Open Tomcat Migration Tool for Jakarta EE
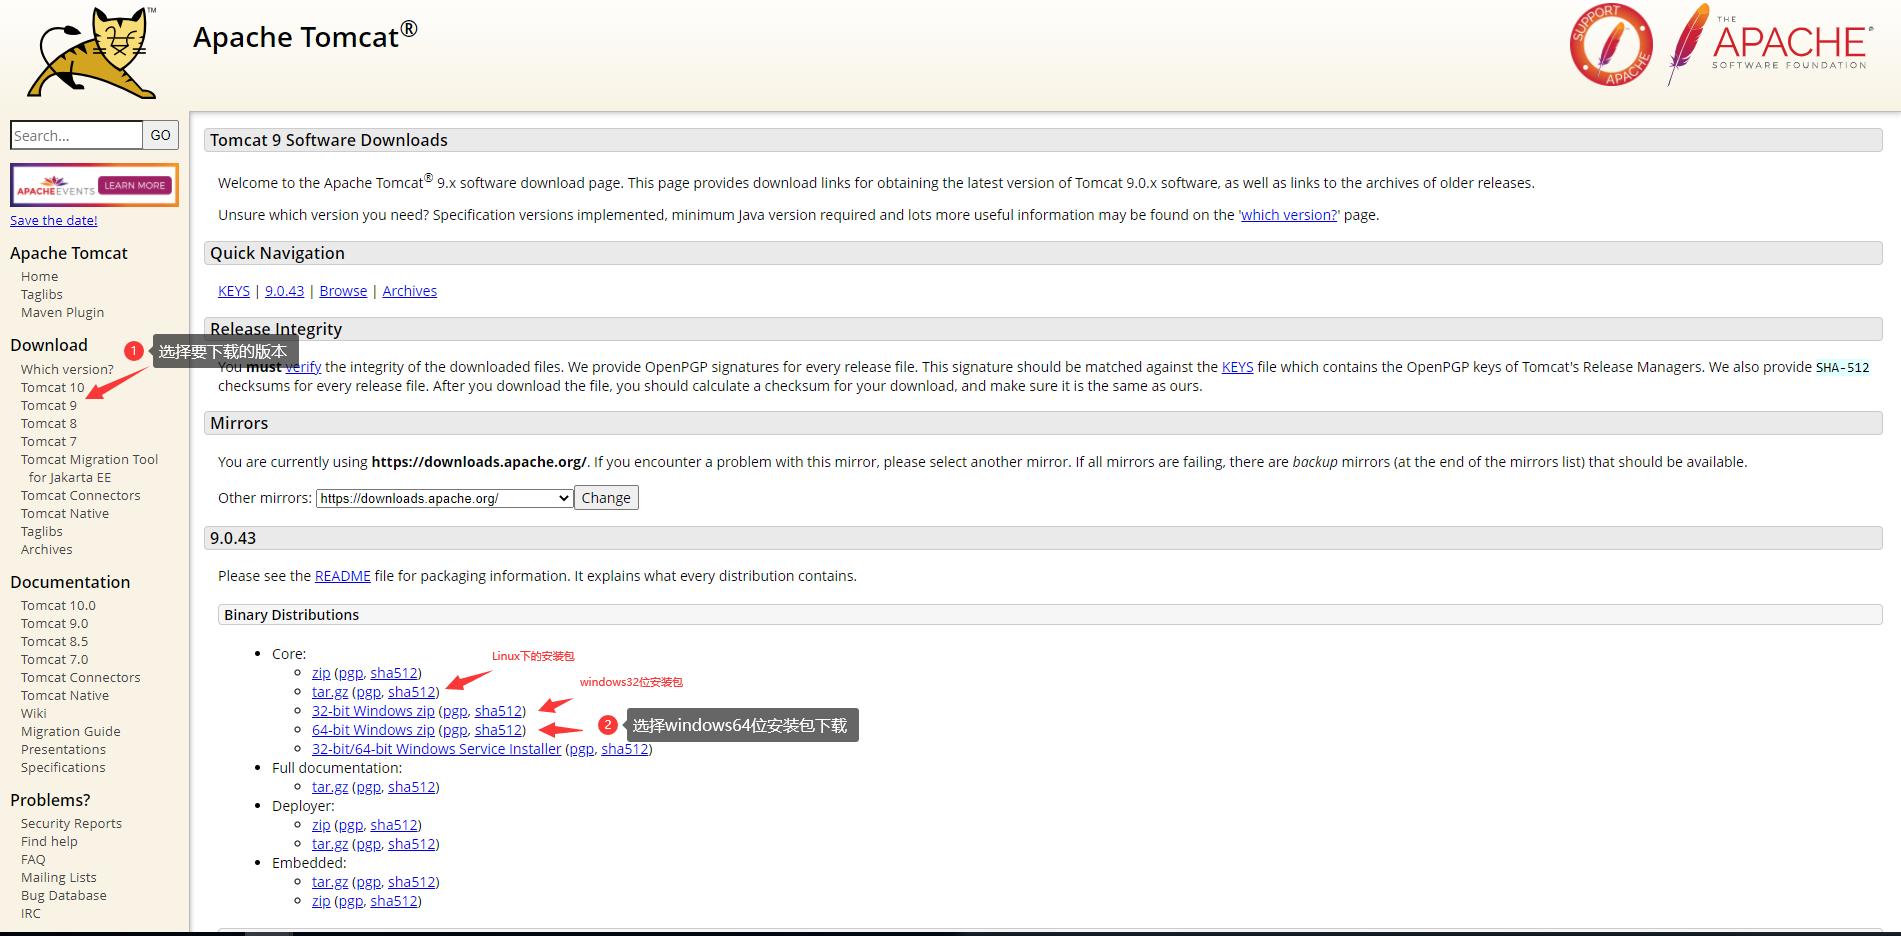This screenshot has width=1901, height=936. click(x=89, y=469)
